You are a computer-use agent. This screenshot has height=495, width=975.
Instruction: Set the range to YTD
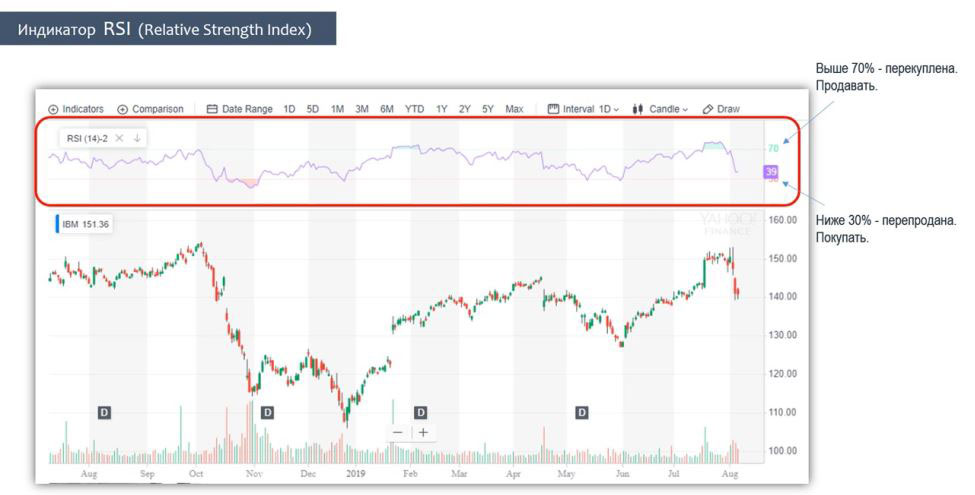[414, 109]
